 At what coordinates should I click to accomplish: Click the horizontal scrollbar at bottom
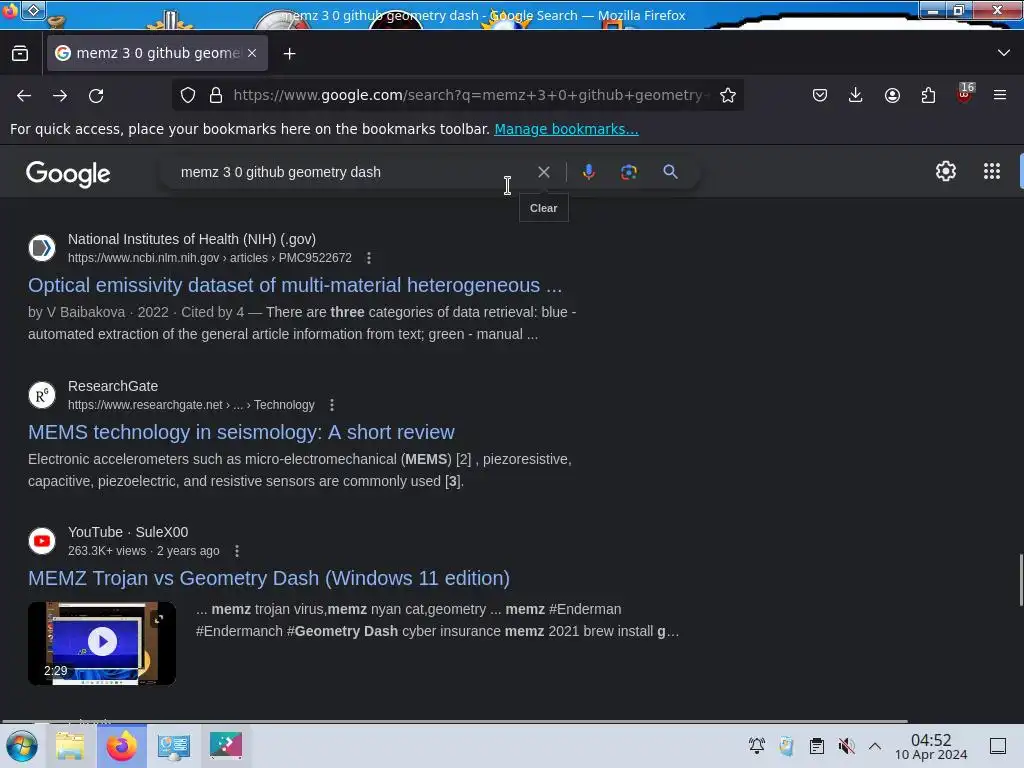pos(454,721)
